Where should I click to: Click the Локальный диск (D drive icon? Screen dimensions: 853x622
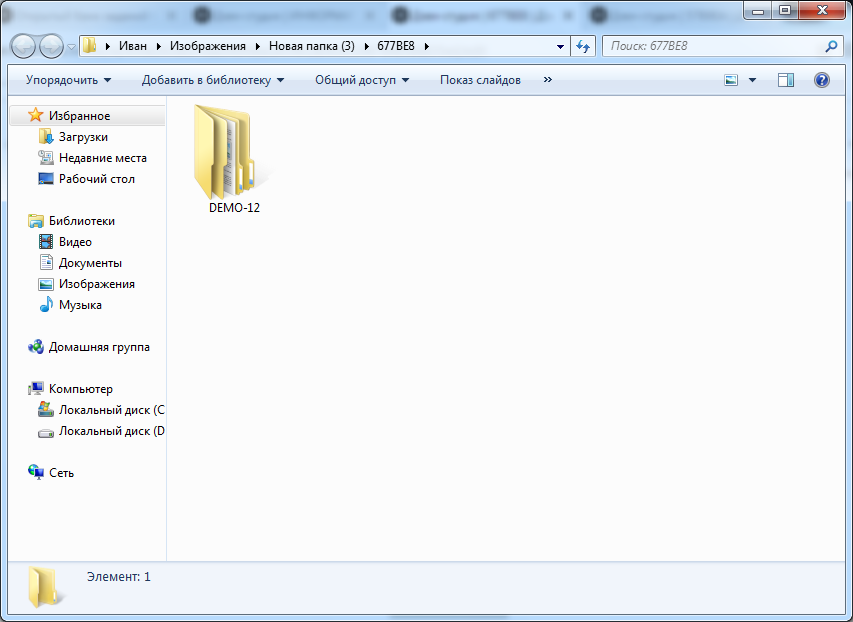tap(46, 433)
